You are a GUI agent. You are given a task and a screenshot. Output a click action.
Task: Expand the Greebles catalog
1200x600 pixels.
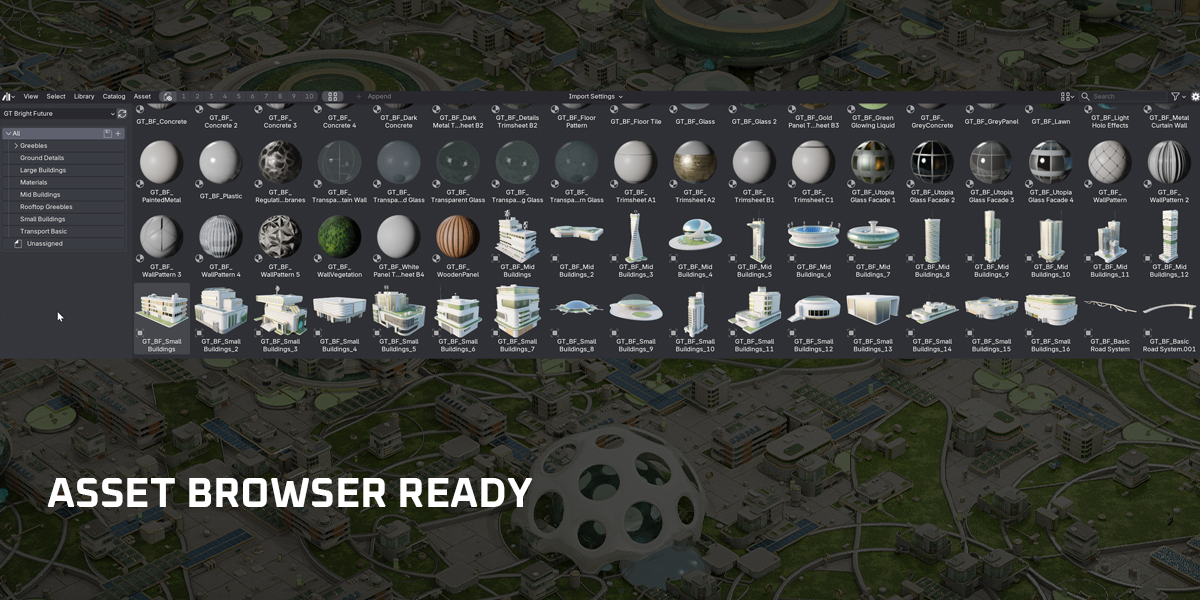tap(16, 146)
